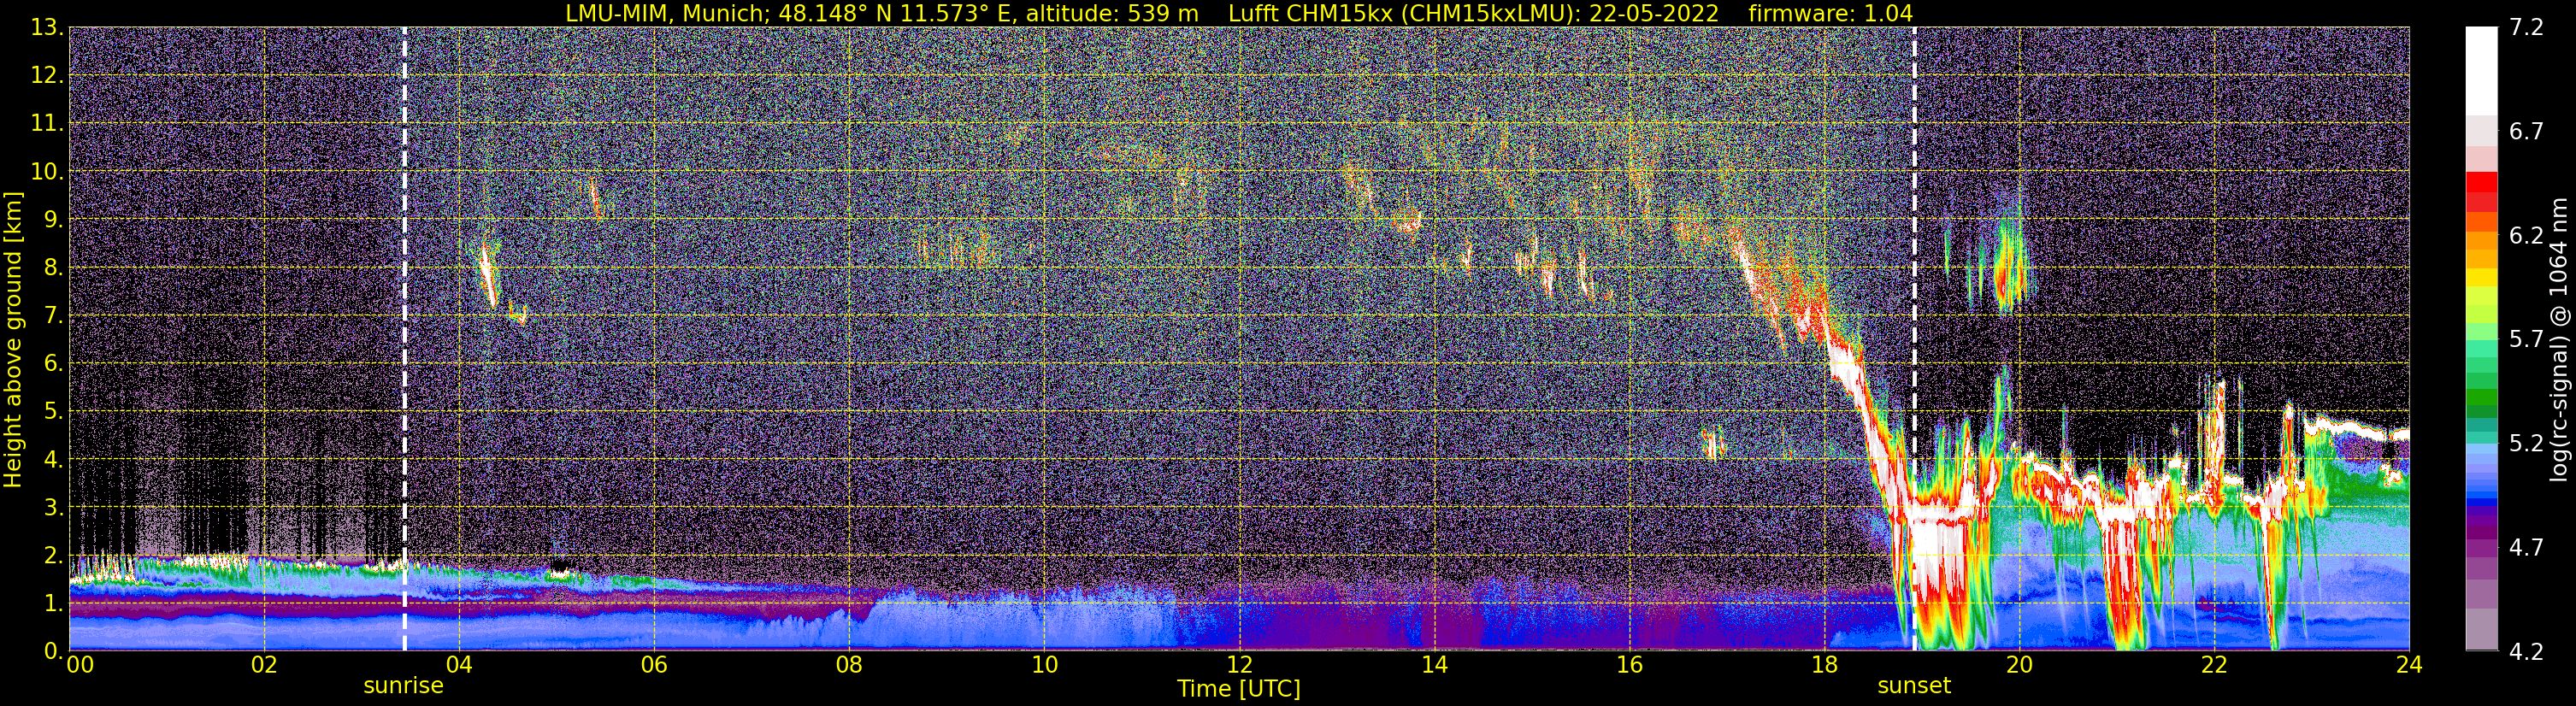This screenshot has width=2576, height=706.
Task: Click the height axis tick '6.'
Action: 54,364
